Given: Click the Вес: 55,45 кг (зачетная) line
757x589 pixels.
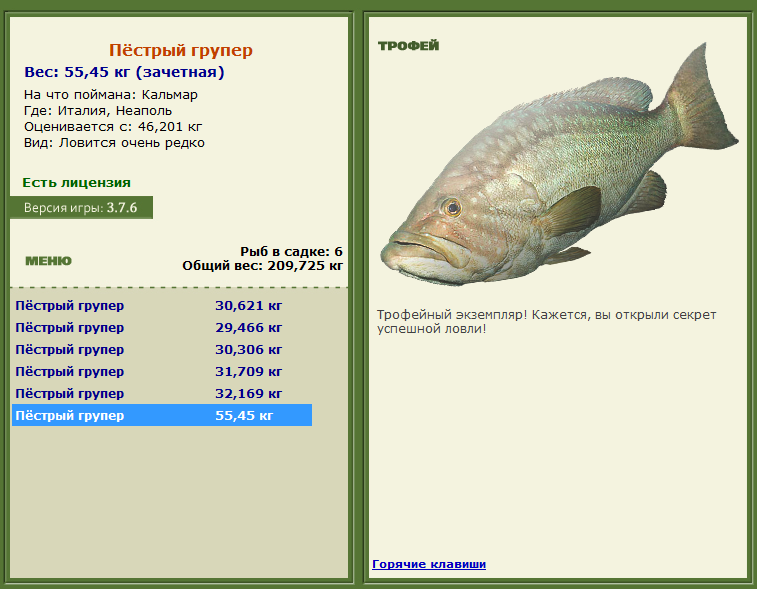Looking at the screenshot, I should (x=125, y=72).
